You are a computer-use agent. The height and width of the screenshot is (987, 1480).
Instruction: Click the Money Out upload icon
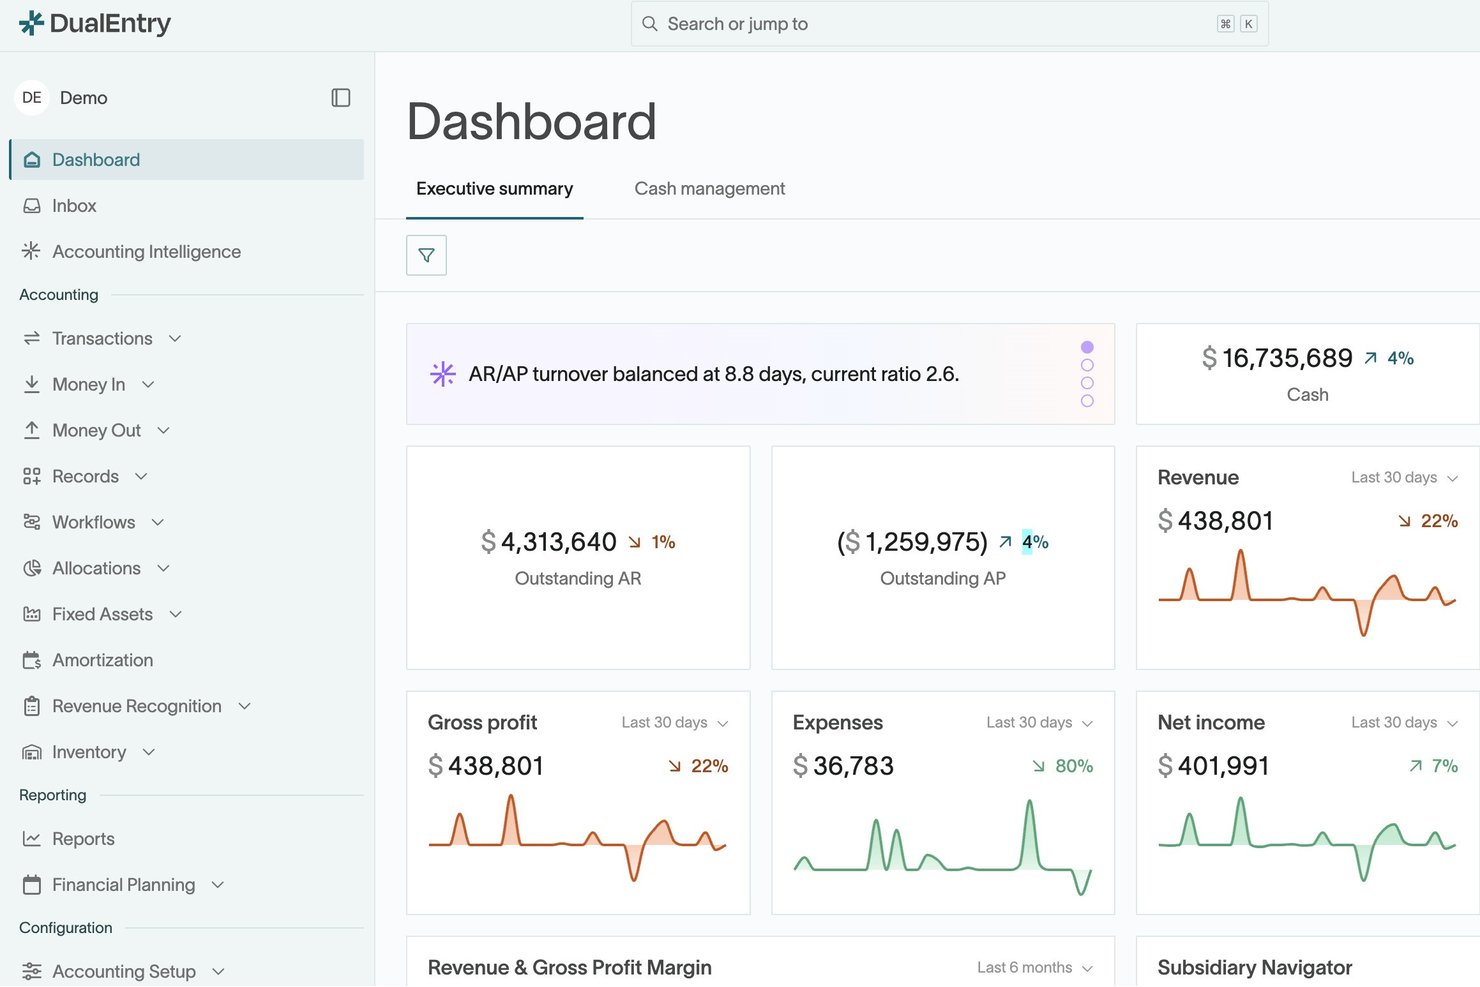pyautogui.click(x=32, y=430)
